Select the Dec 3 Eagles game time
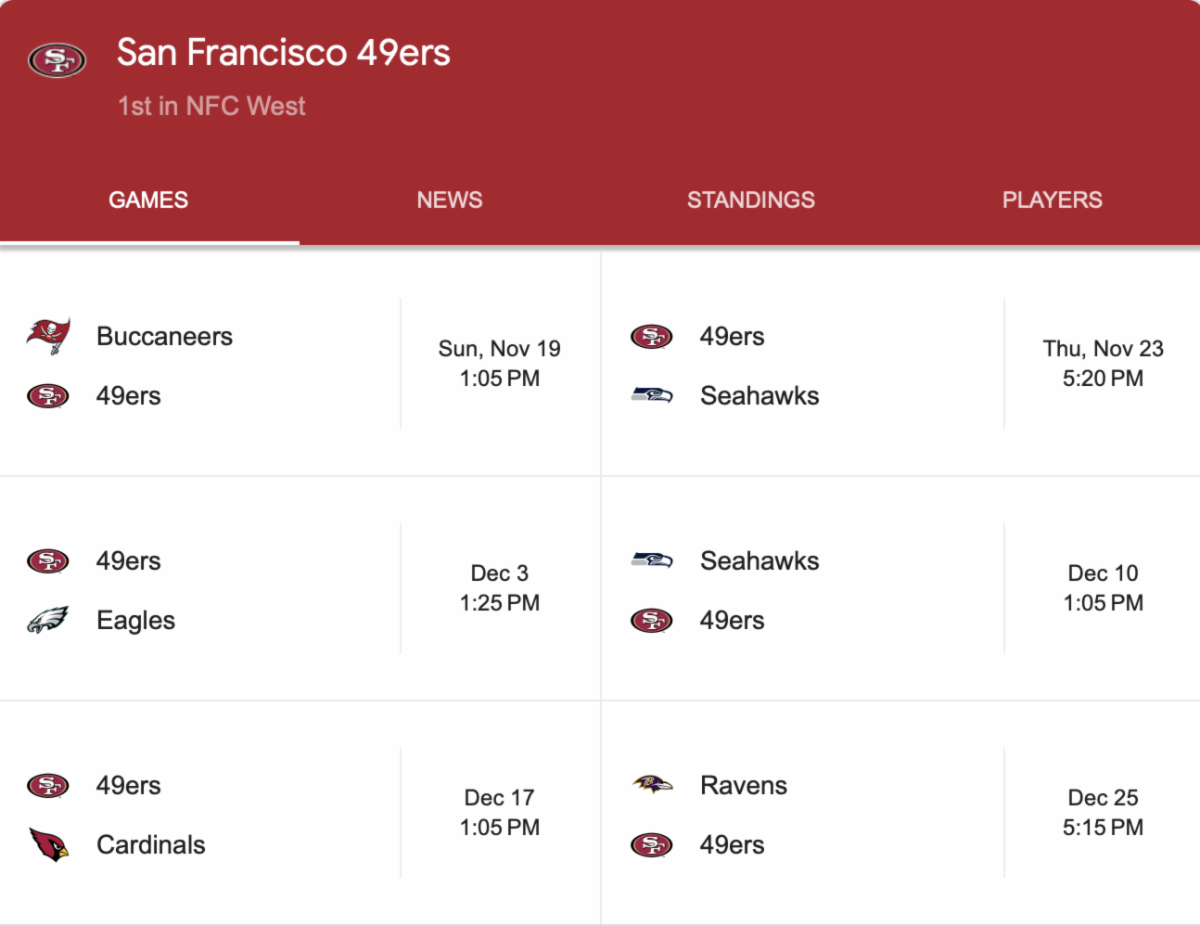 point(499,588)
